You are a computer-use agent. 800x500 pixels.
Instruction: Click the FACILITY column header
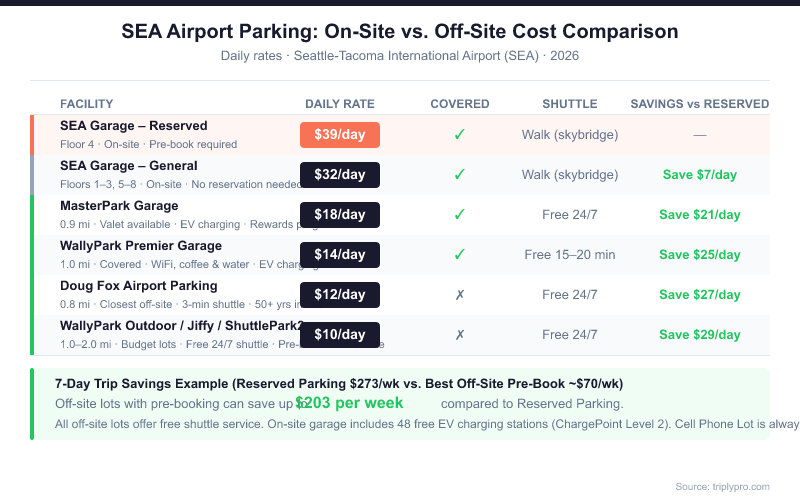pos(87,104)
